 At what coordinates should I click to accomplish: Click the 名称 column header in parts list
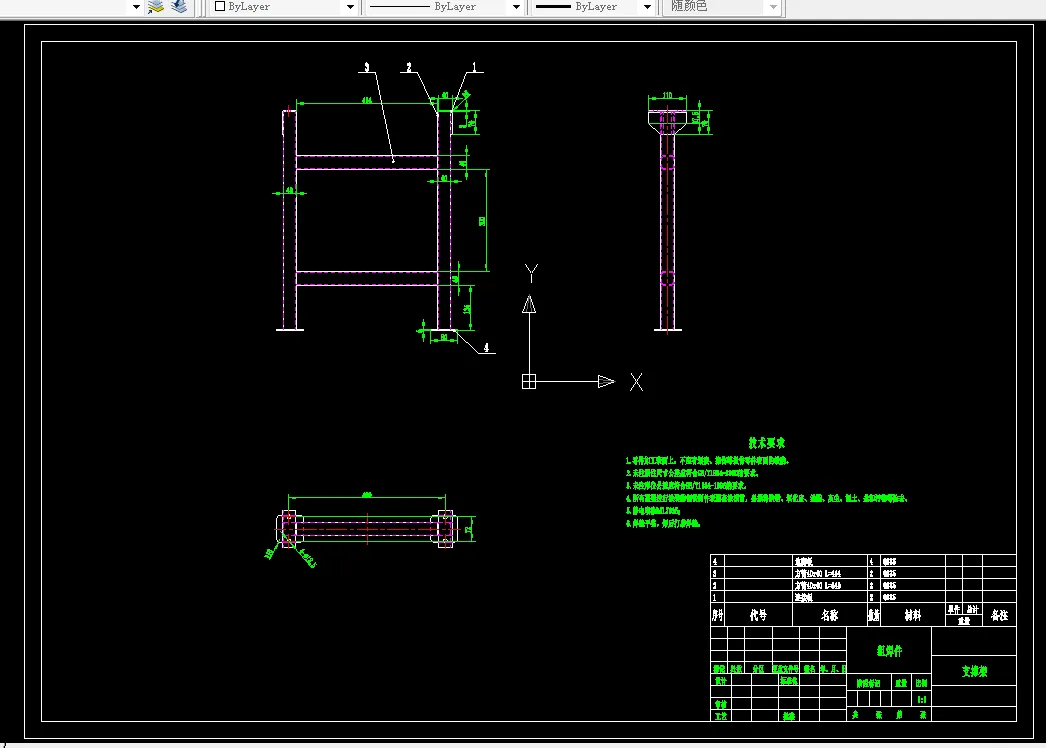(829, 615)
